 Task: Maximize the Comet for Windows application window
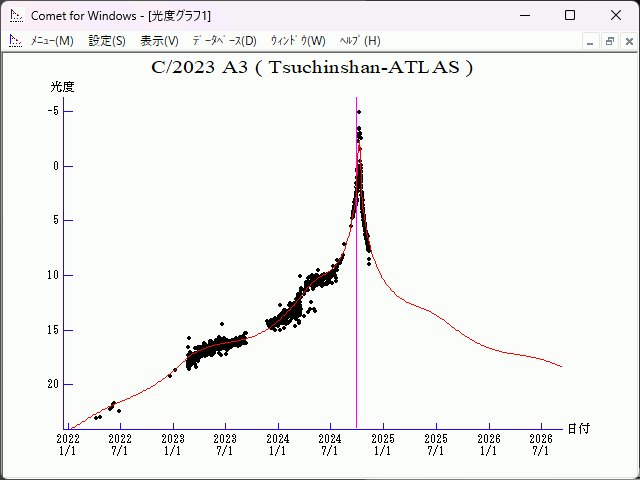pyautogui.click(x=569, y=15)
